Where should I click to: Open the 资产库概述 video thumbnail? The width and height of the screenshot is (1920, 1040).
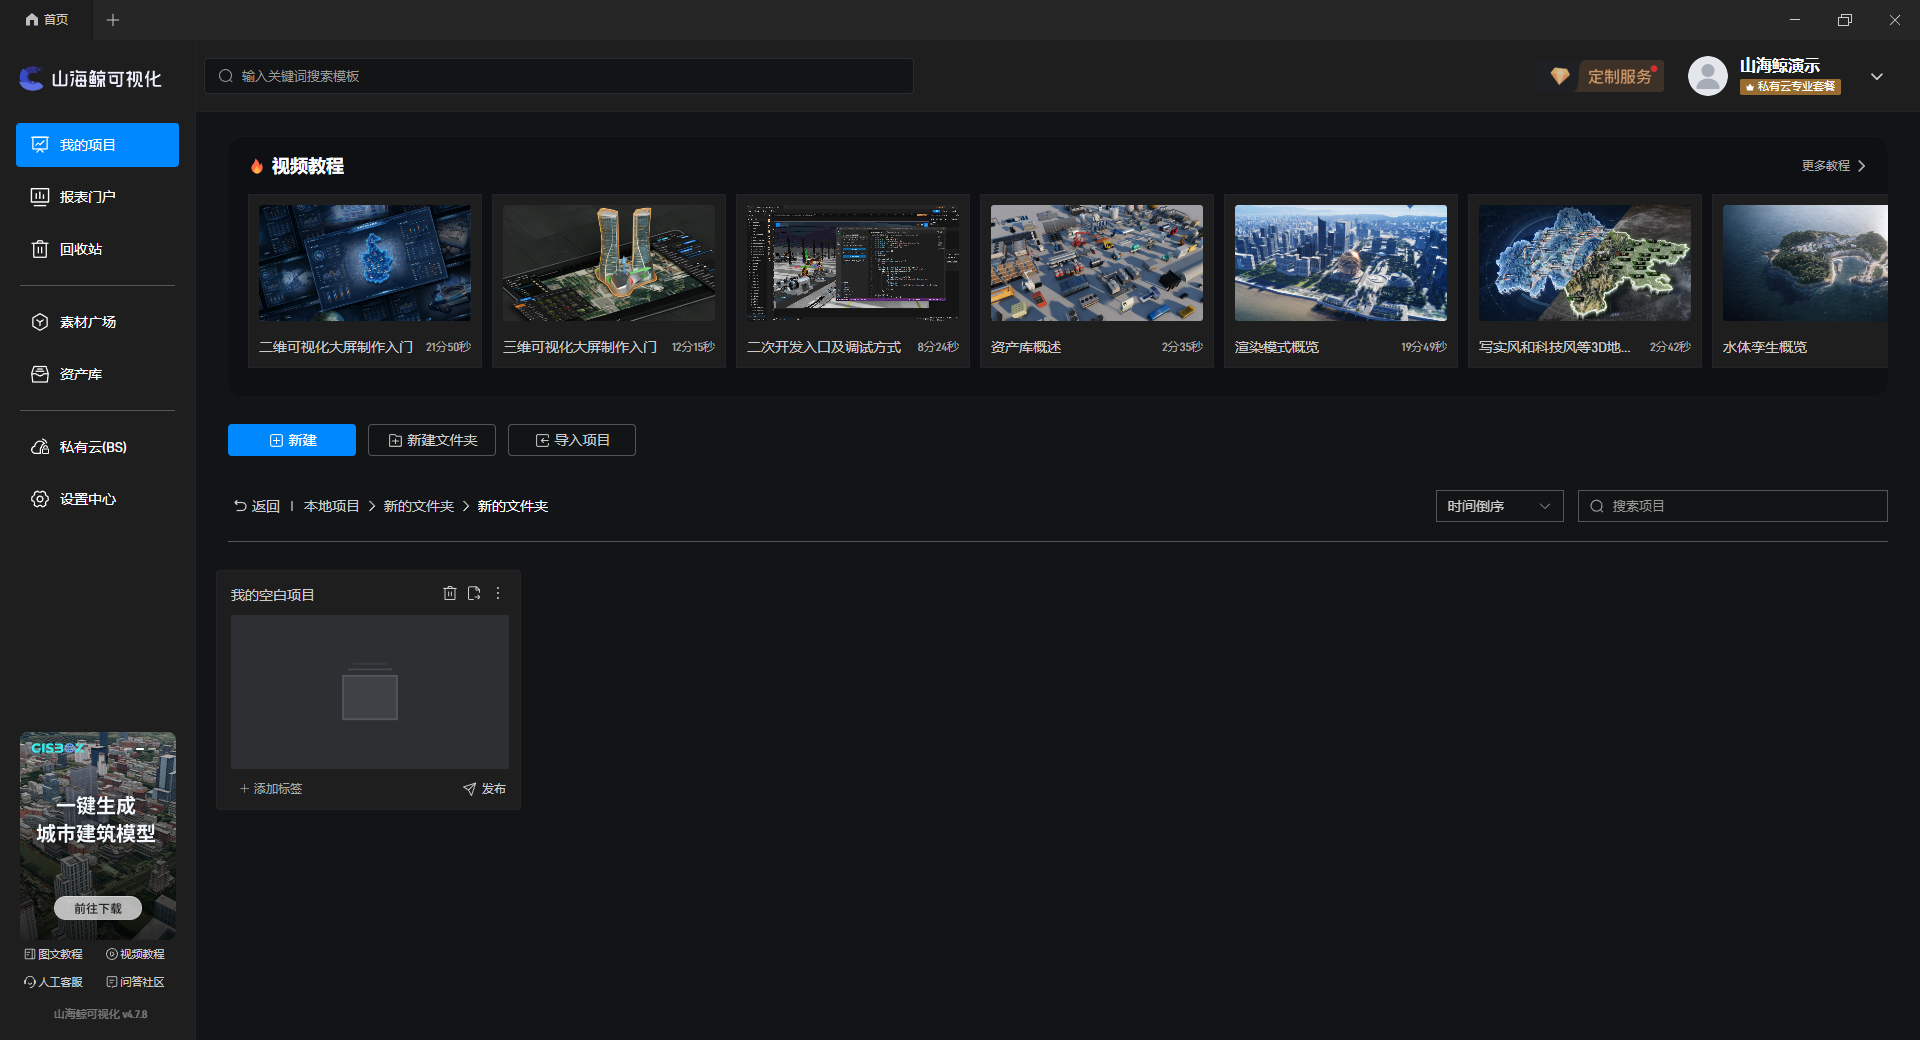[1097, 263]
